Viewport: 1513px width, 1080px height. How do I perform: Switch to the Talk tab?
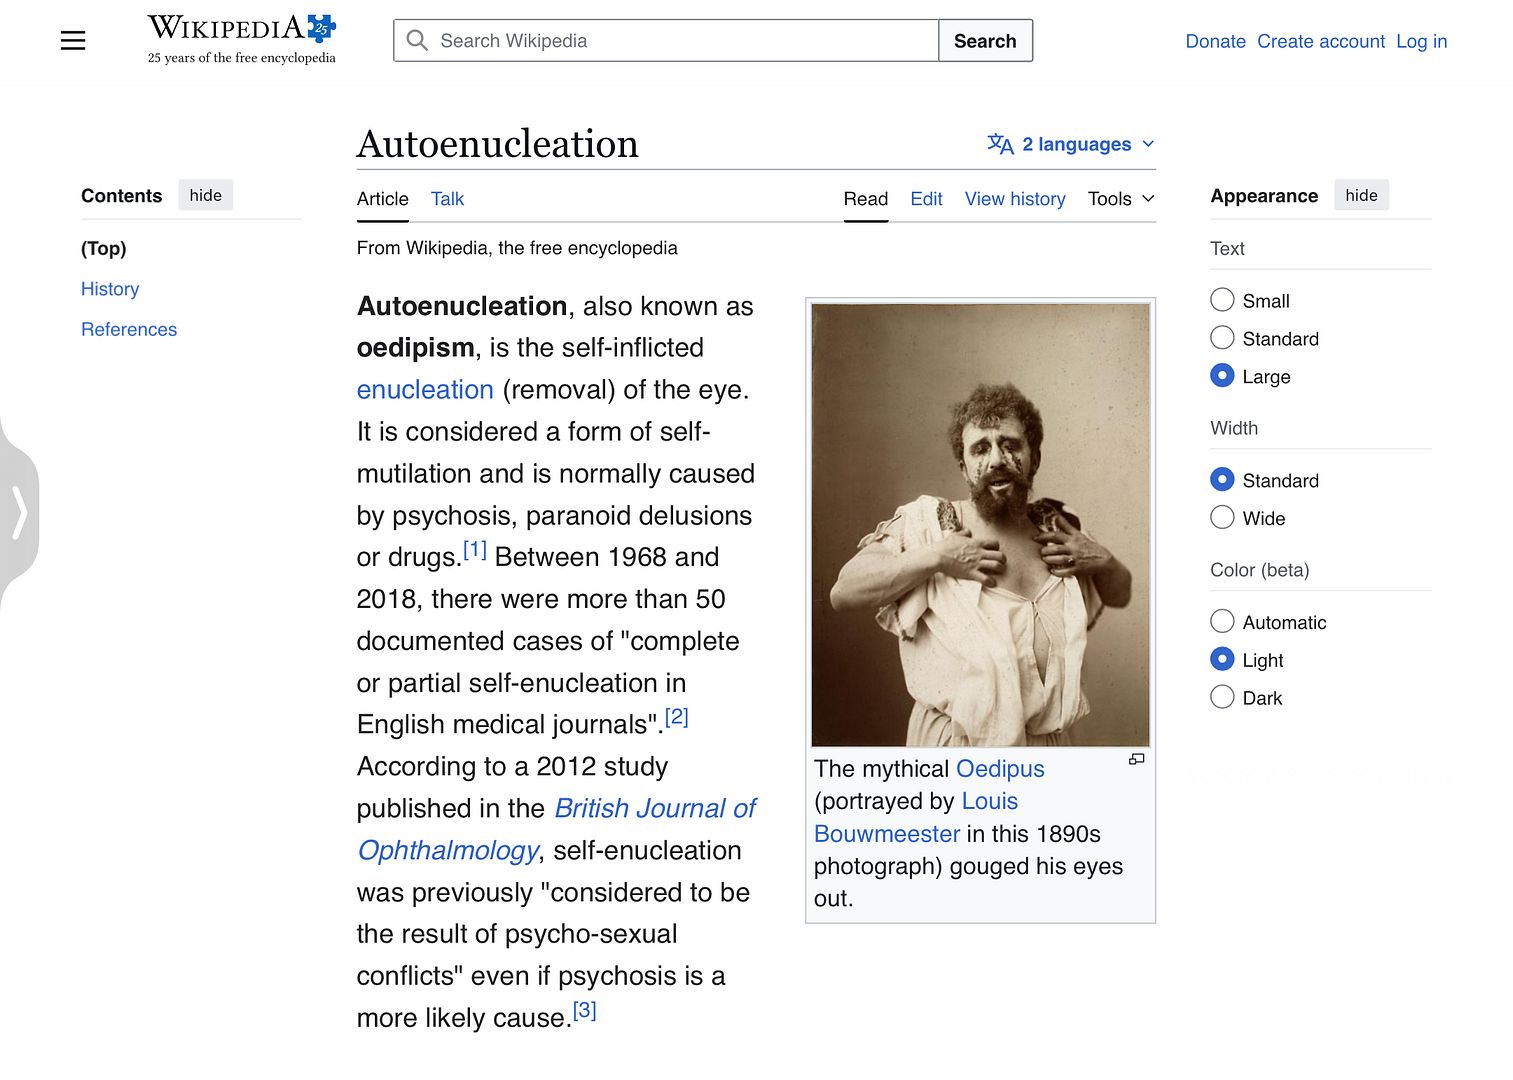447,199
